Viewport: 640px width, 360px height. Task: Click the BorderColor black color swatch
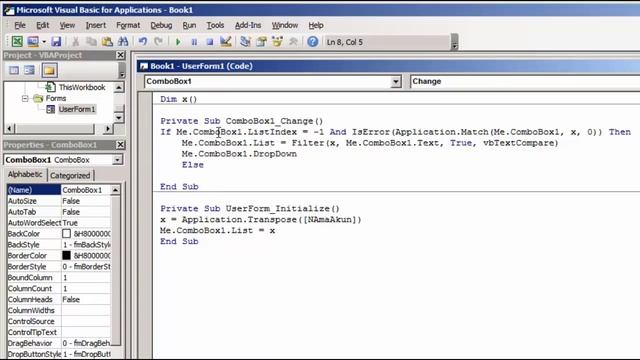click(66, 256)
